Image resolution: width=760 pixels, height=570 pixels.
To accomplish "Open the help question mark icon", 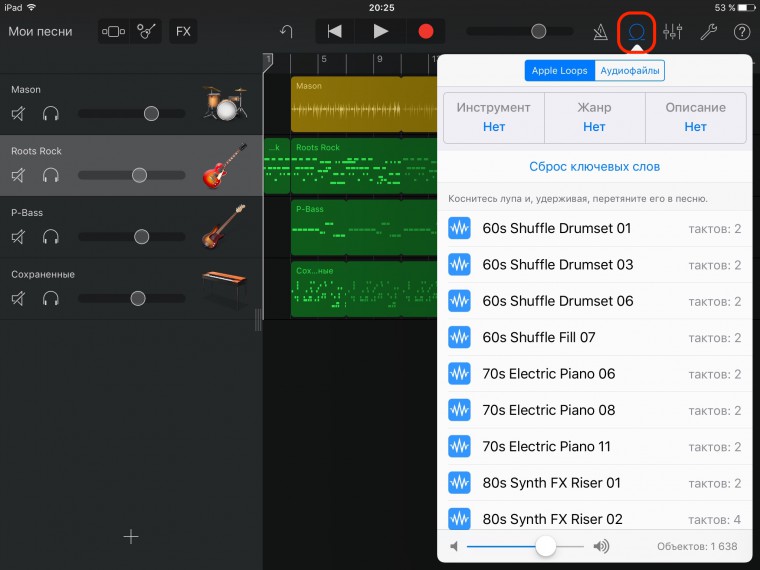I will [742, 31].
